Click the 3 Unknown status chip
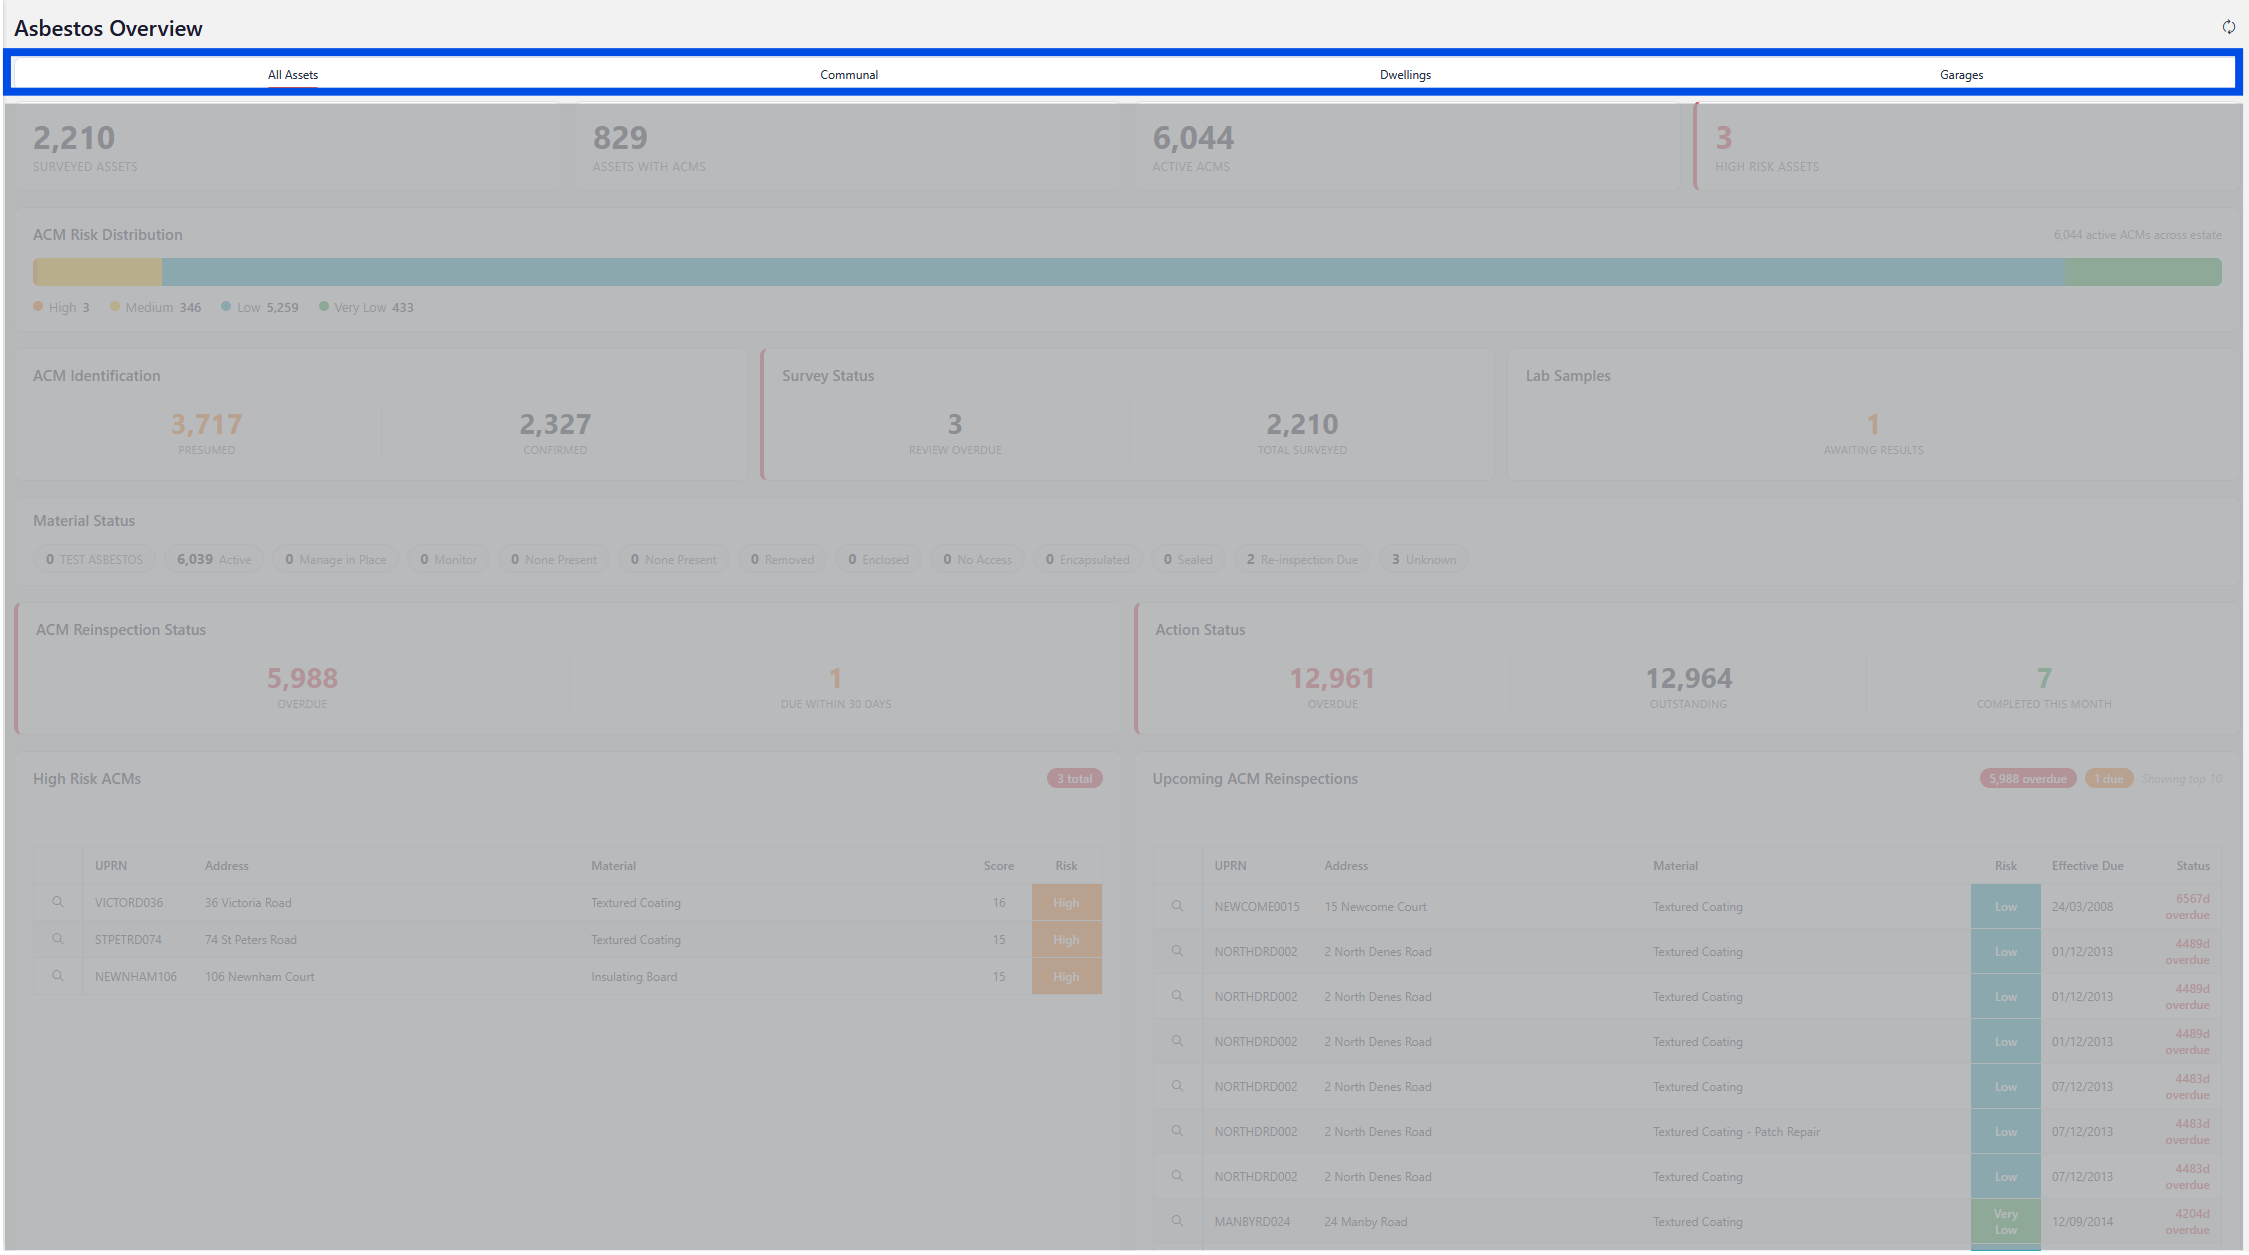 1423,559
